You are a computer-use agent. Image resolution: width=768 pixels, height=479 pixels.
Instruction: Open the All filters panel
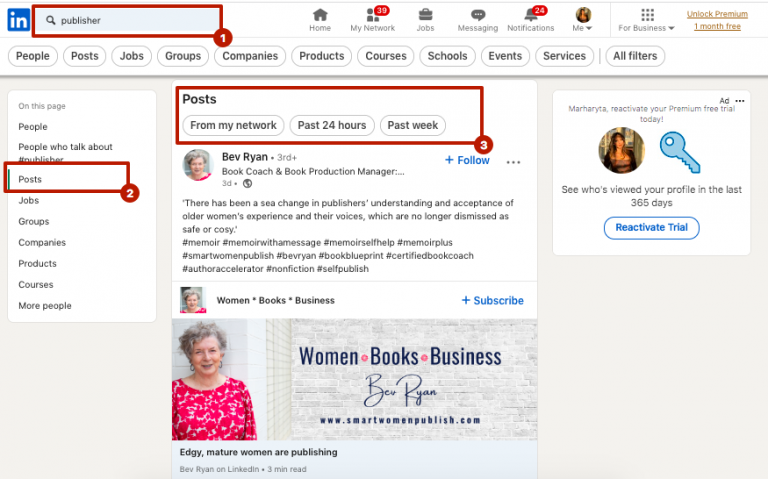click(x=634, y=56)
